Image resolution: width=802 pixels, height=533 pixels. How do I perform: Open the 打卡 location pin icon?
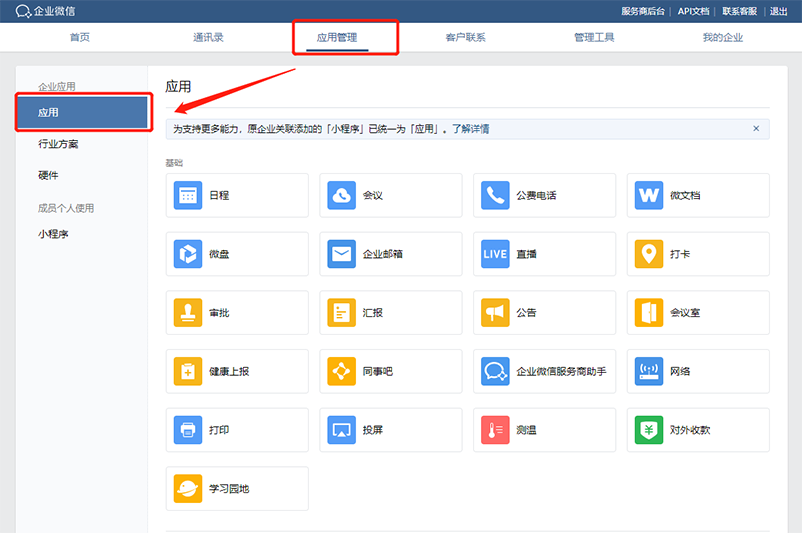[649, 254]
